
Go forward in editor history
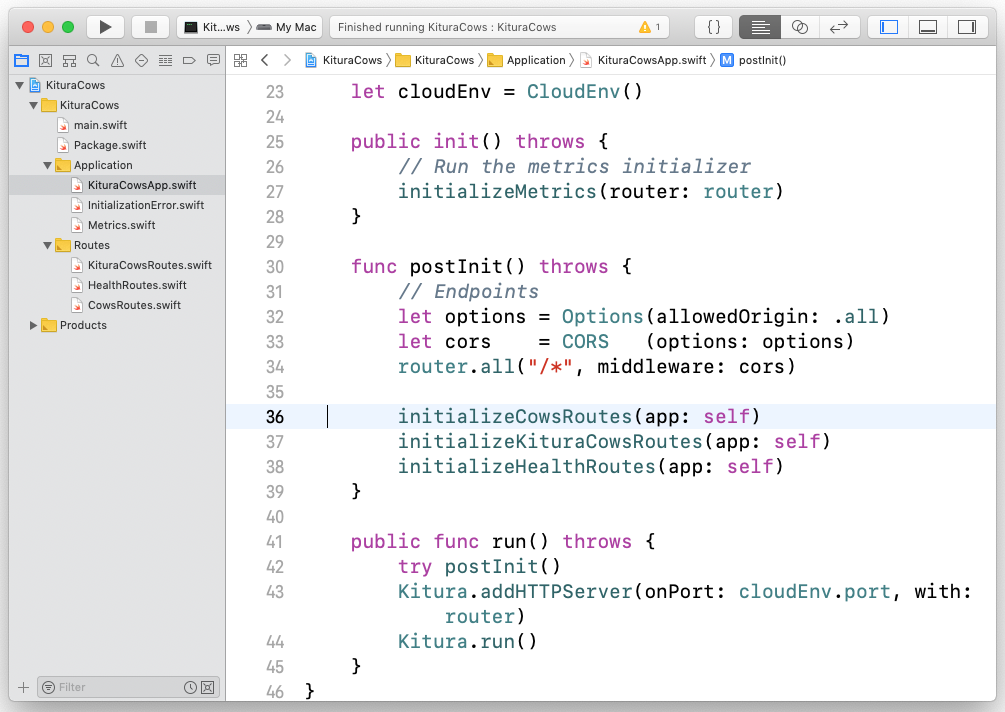pos(287,60)
